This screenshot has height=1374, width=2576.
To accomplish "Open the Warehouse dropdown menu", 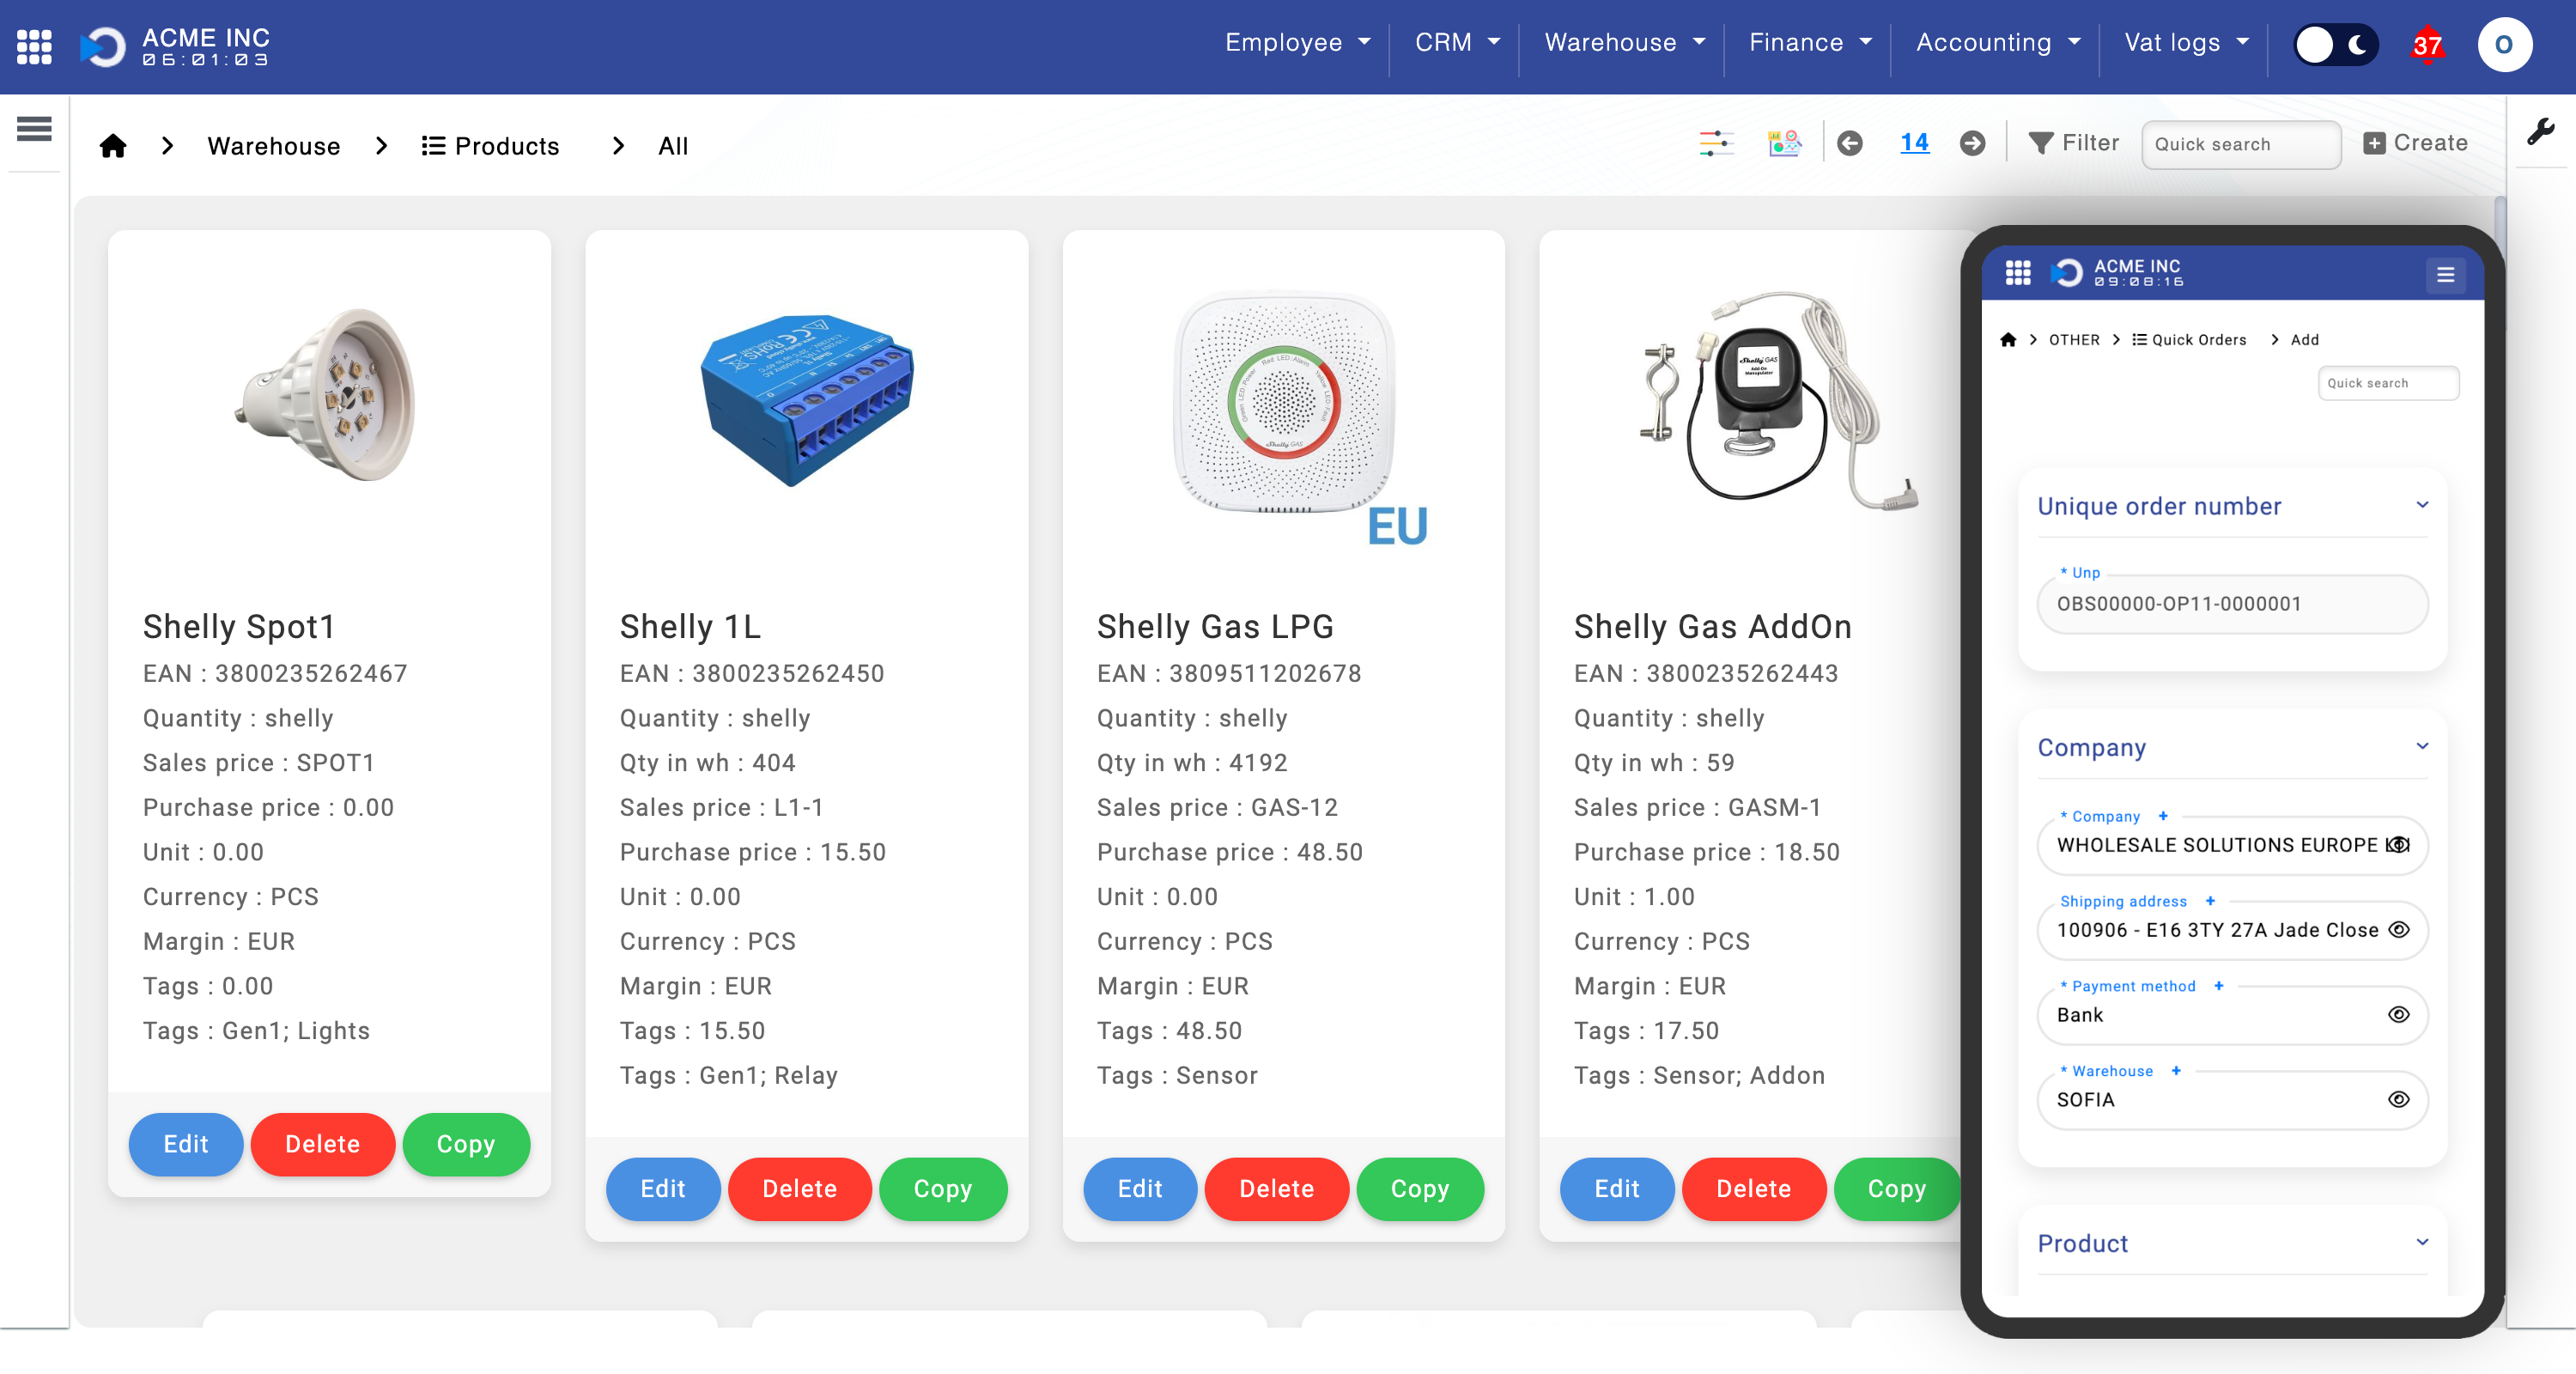I will coord(1624,42).
